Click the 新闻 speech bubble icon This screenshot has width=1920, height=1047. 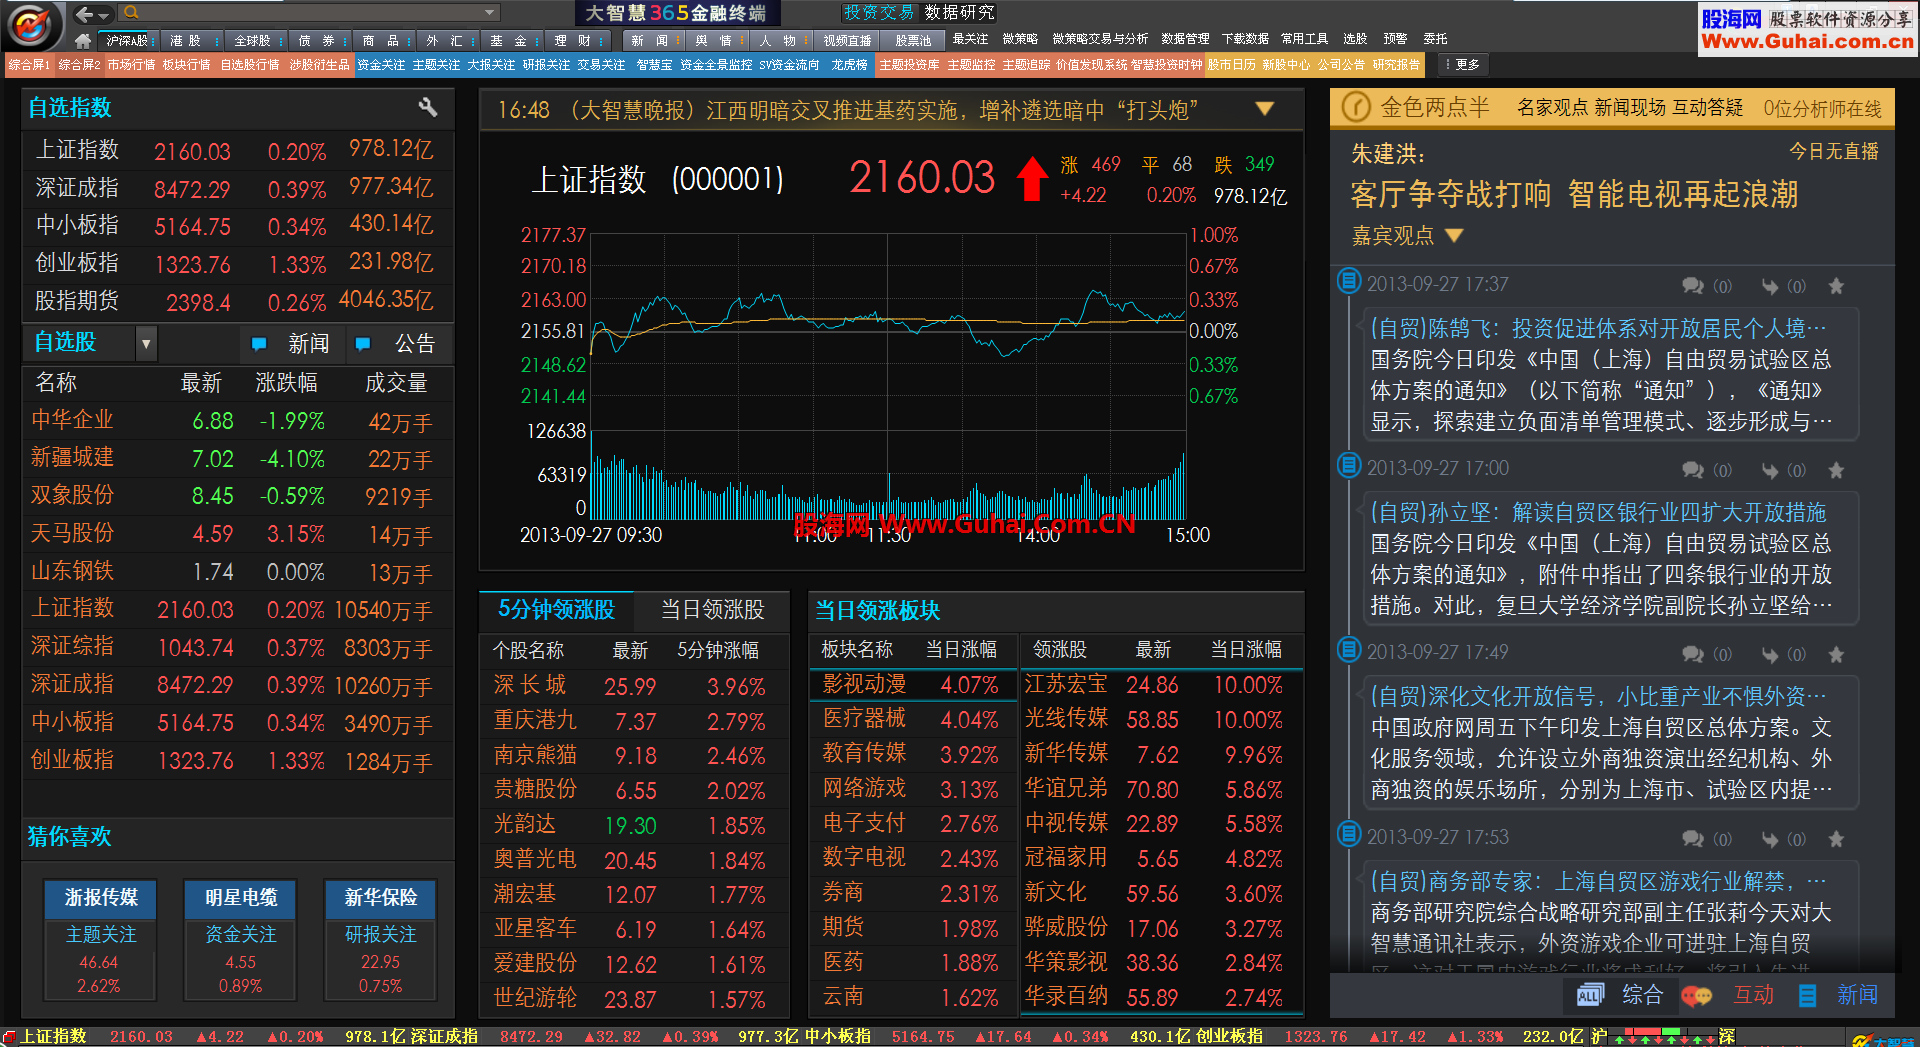259,344
